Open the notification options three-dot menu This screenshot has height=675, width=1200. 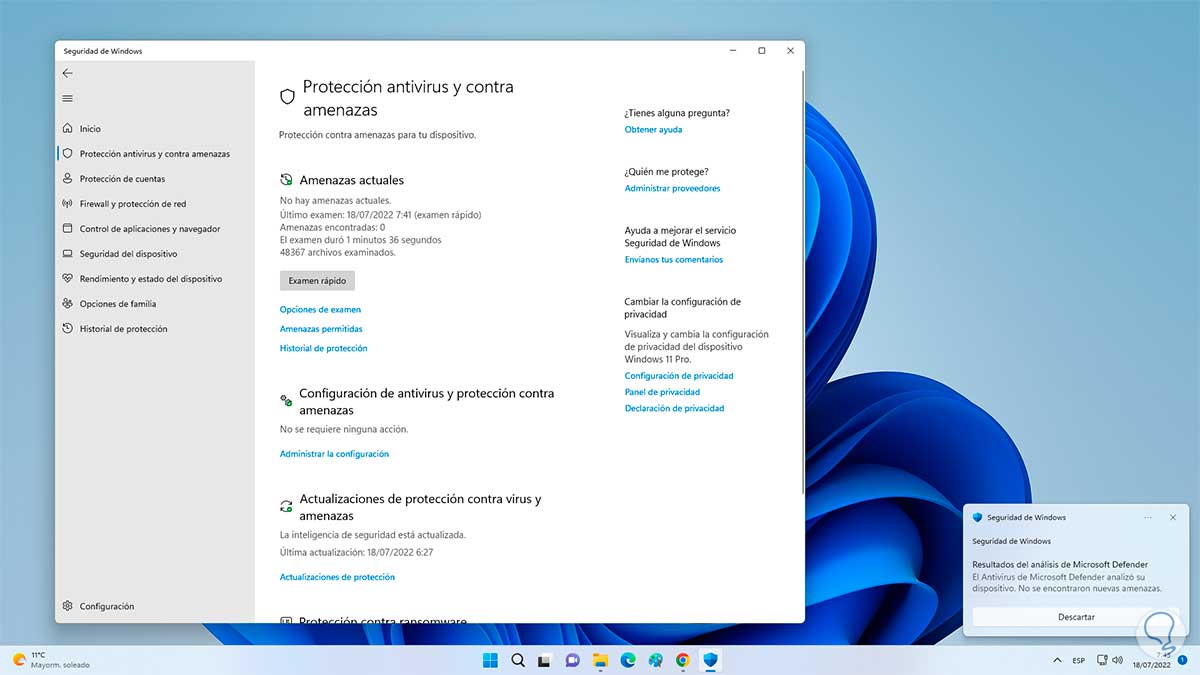click(x=1148, y=517)
